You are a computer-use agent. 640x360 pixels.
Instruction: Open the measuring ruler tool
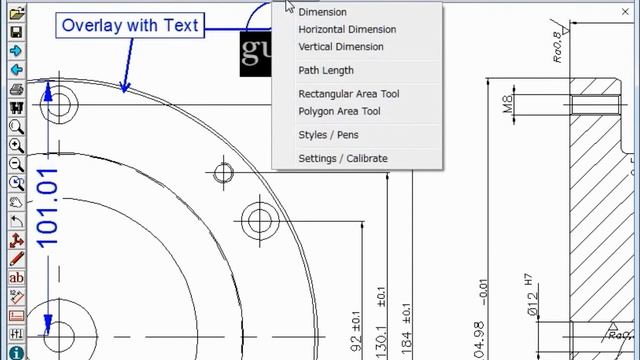point(16,297)
